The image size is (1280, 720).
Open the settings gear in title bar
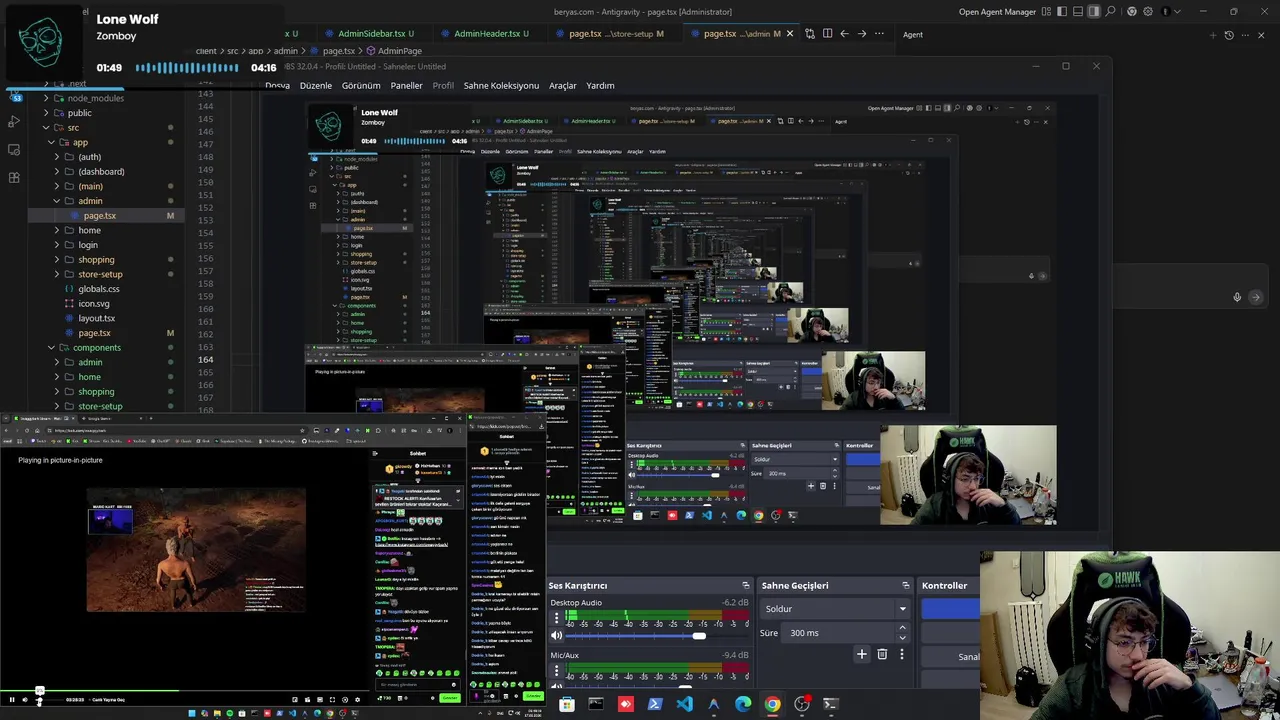click(1148, 11)
